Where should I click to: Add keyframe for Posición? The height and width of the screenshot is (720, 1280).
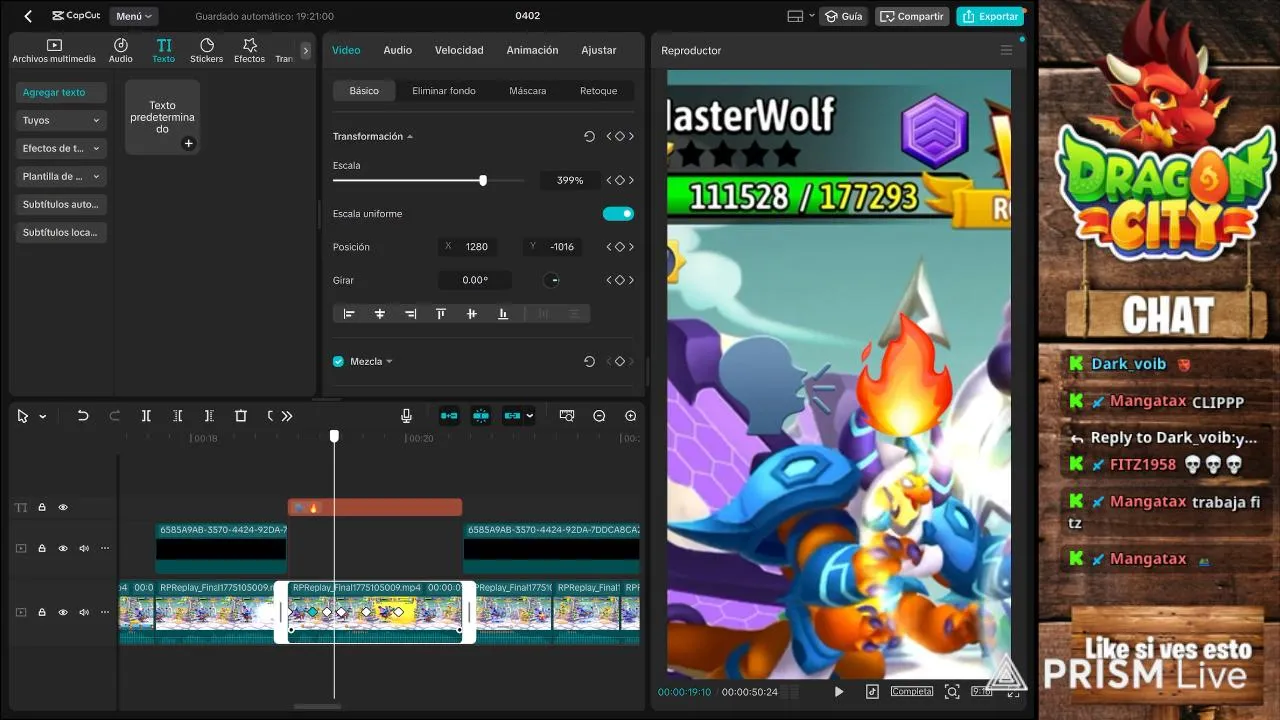click(x=619, y=246)
